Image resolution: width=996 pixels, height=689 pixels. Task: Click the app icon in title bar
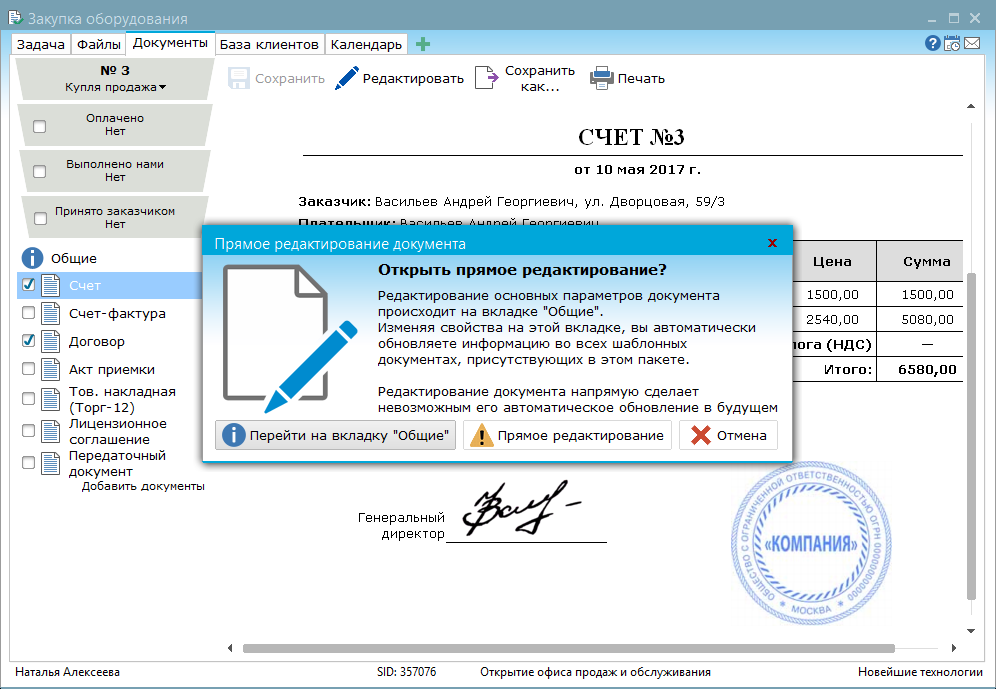[15, 18]
